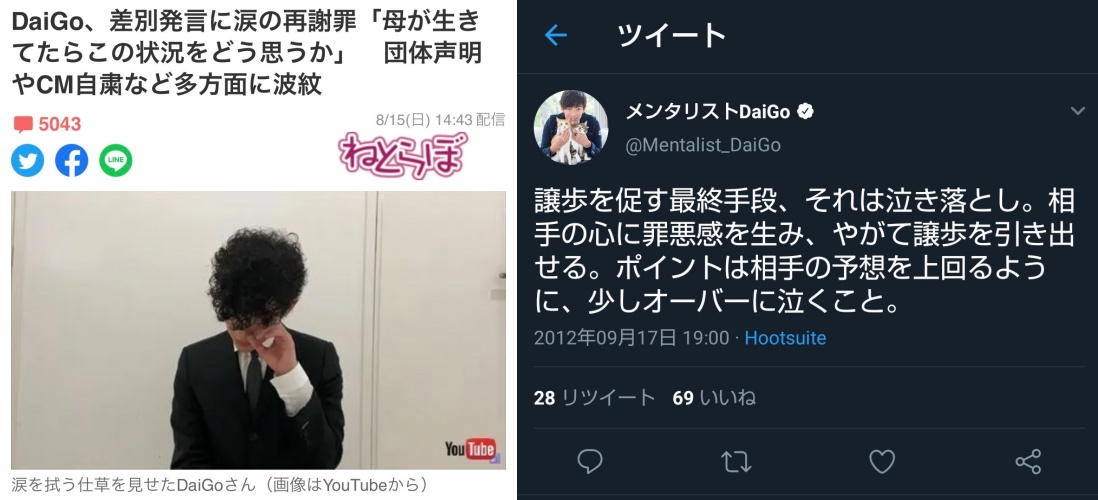Open the @Mentalist_DaiGo handle
This screenshot has height=500, width=1098.
point(702,145)
